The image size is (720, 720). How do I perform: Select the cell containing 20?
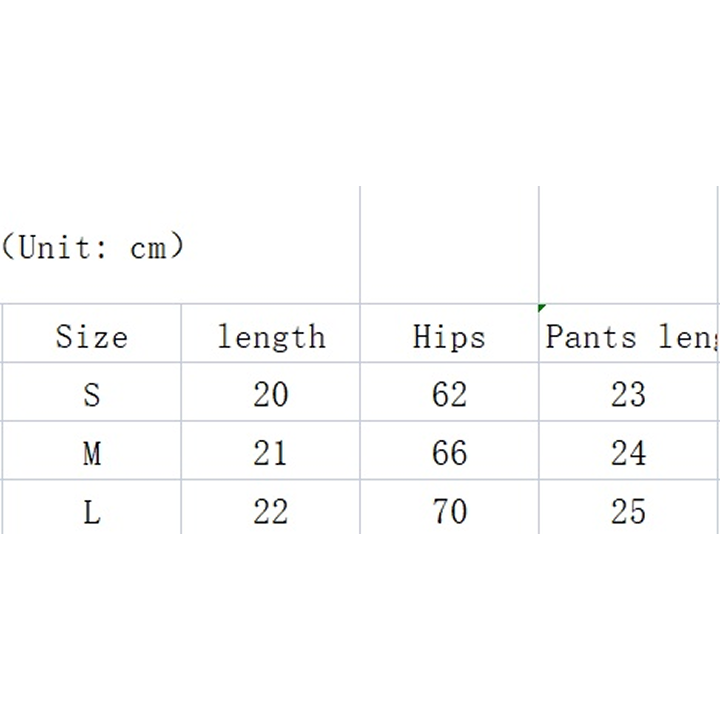tap(271, 394)
